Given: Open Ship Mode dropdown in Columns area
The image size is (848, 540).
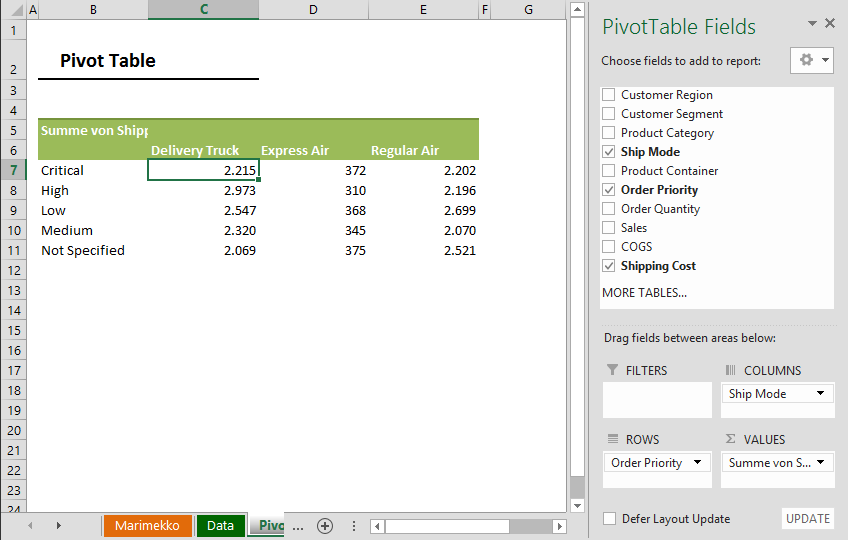Looking at the screenshot, I should tap(820, 393).
